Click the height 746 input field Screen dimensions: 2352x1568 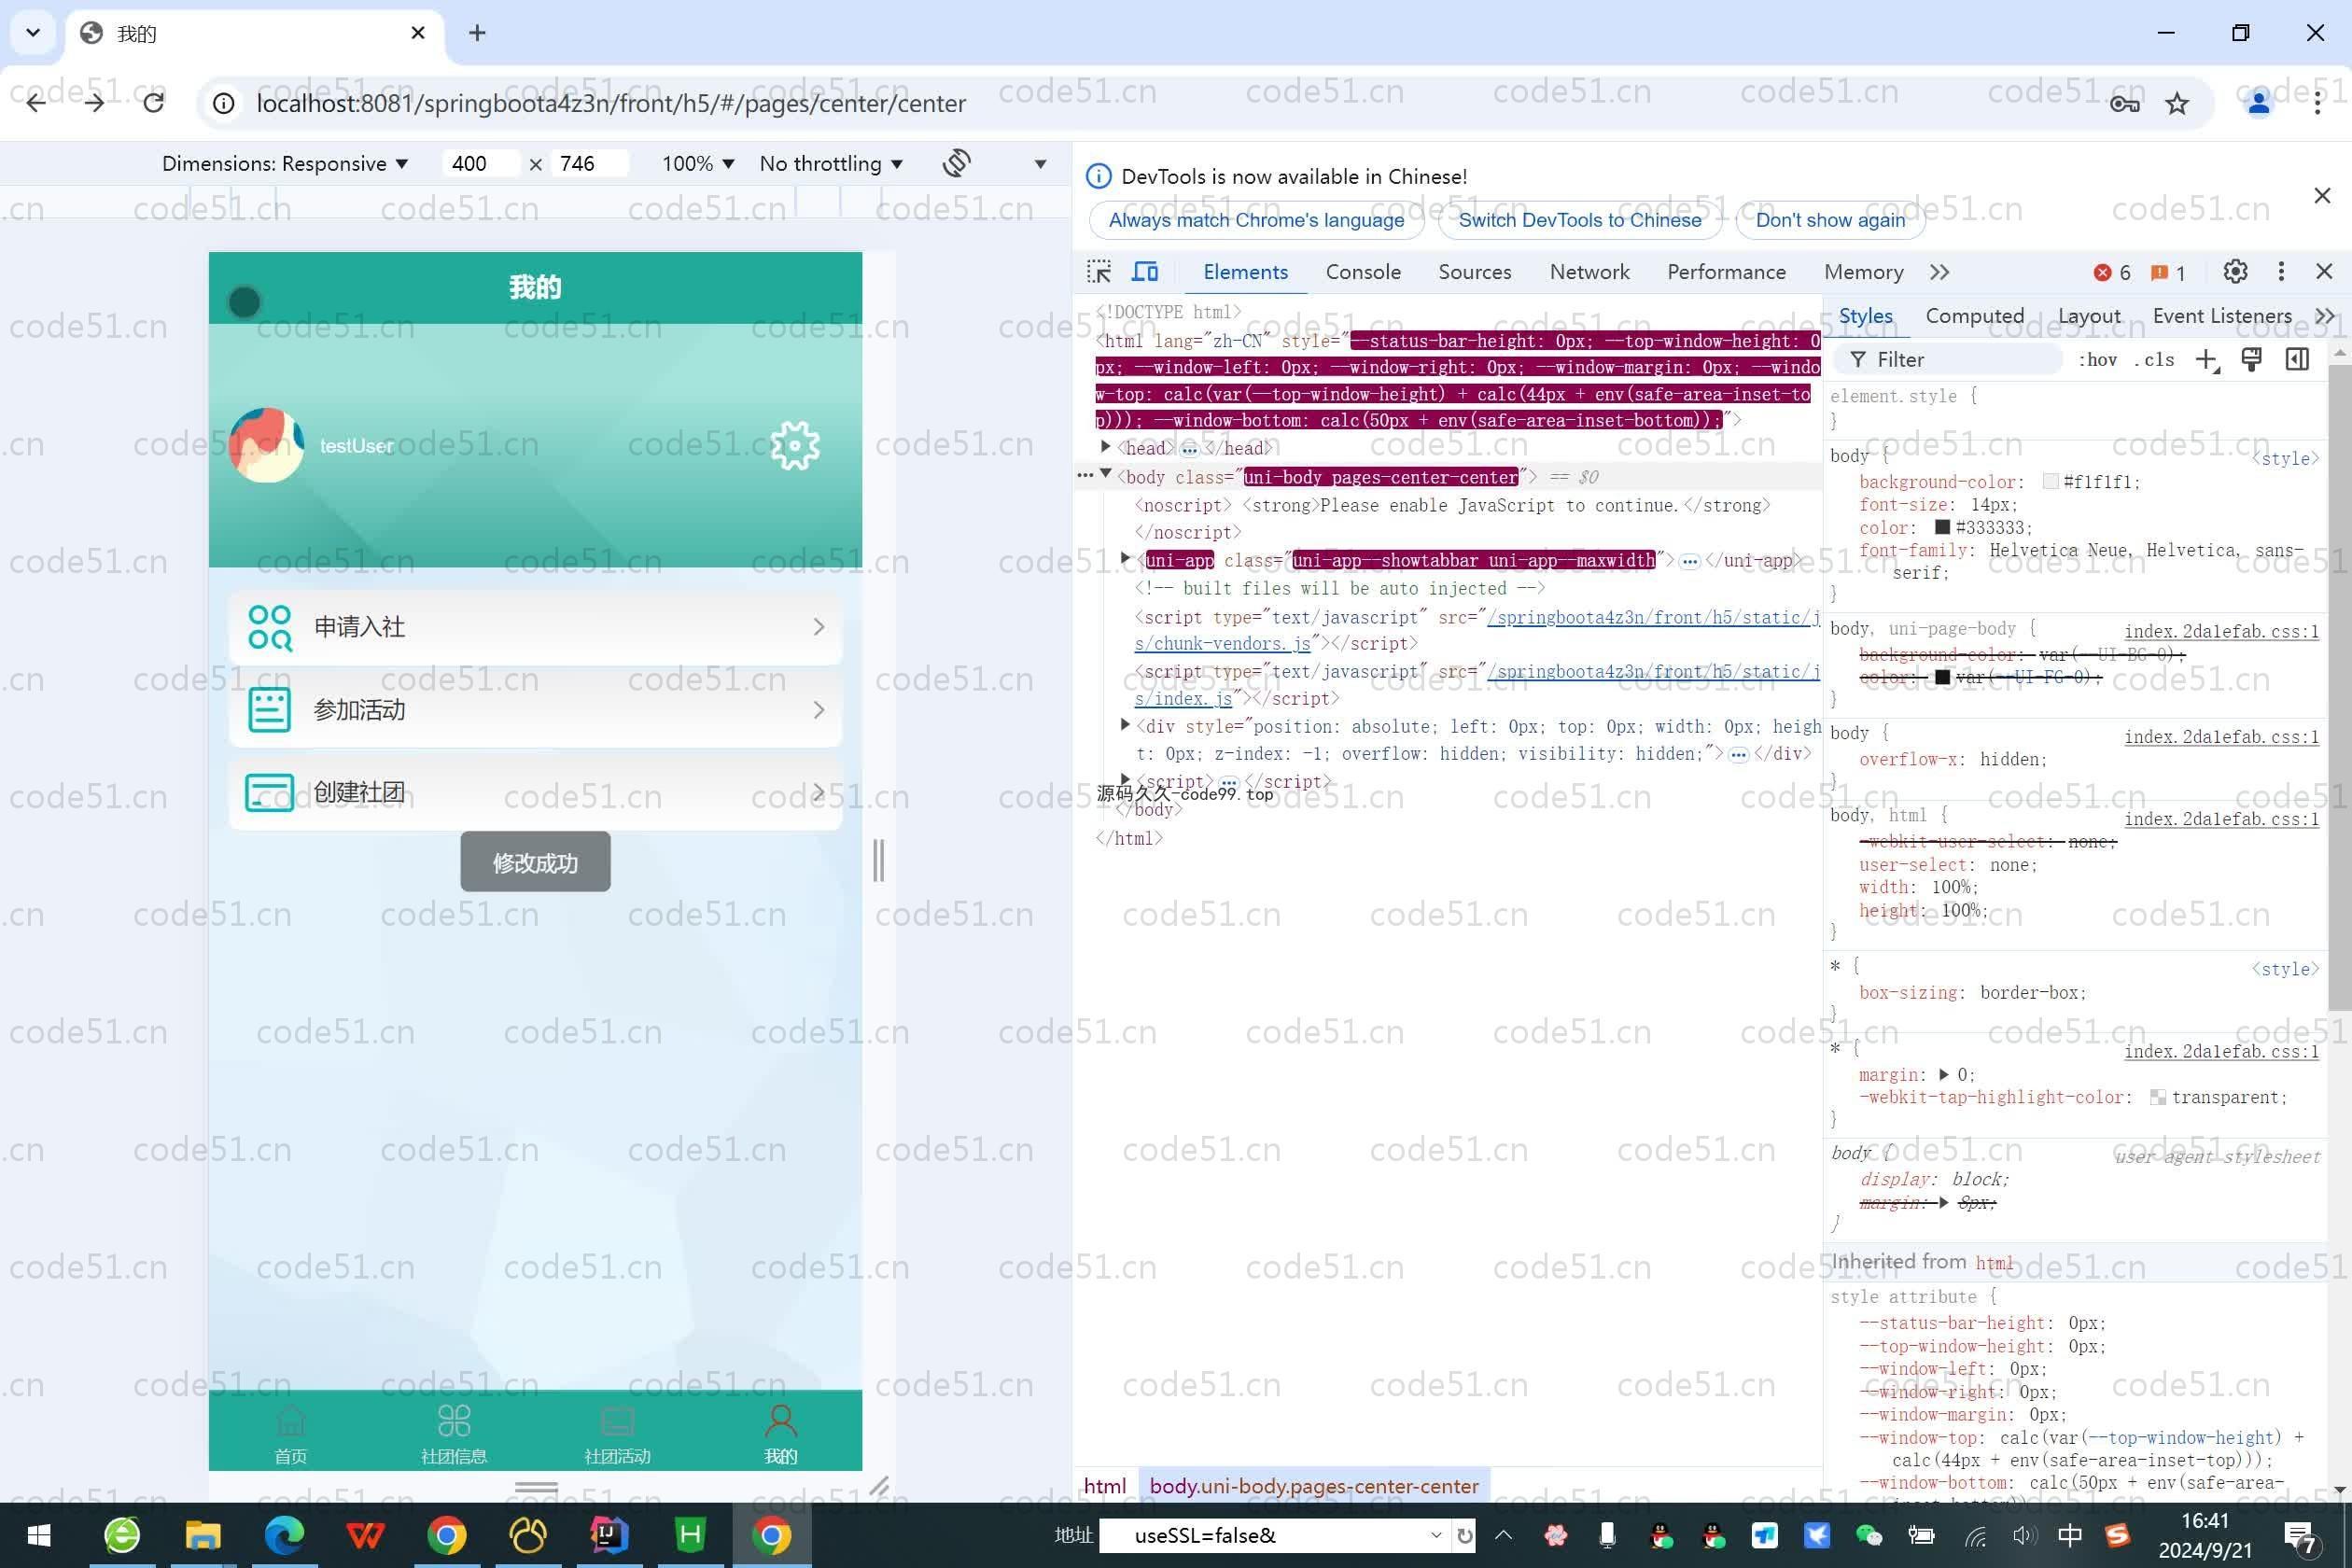tap(590, 164)
